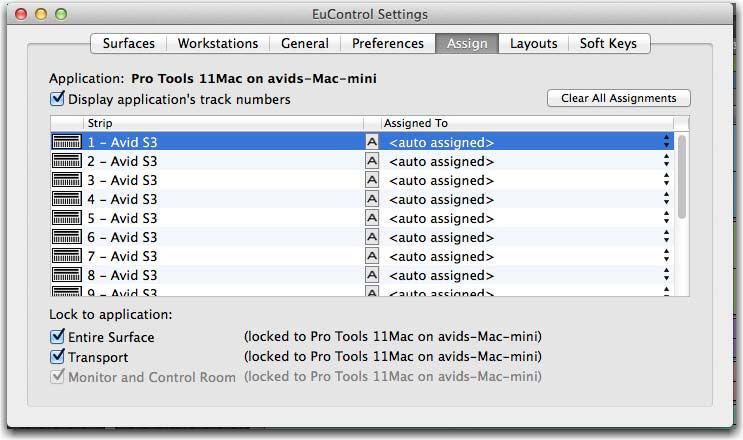Select the row labeled 3 - Avid S3
The image size is (743, 440).
(x=362, y=180)
